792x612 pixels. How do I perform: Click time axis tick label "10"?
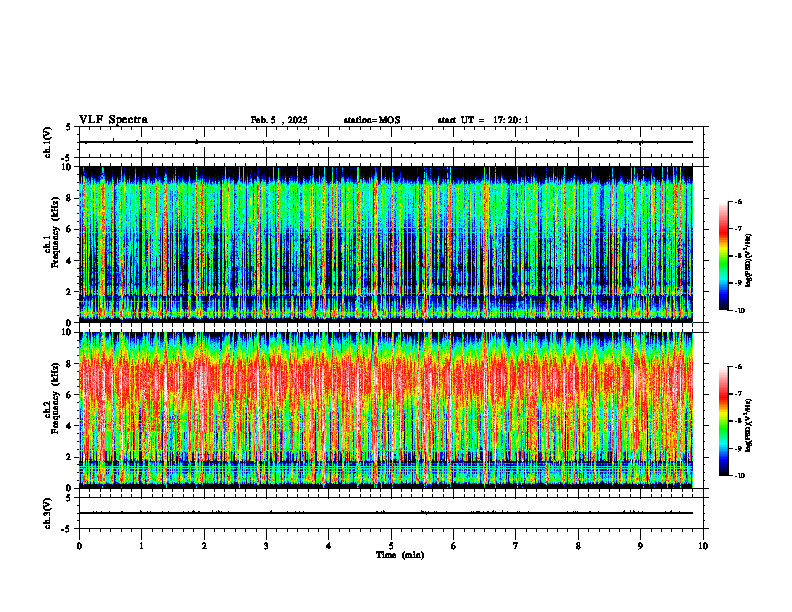(x=703, y=546)
